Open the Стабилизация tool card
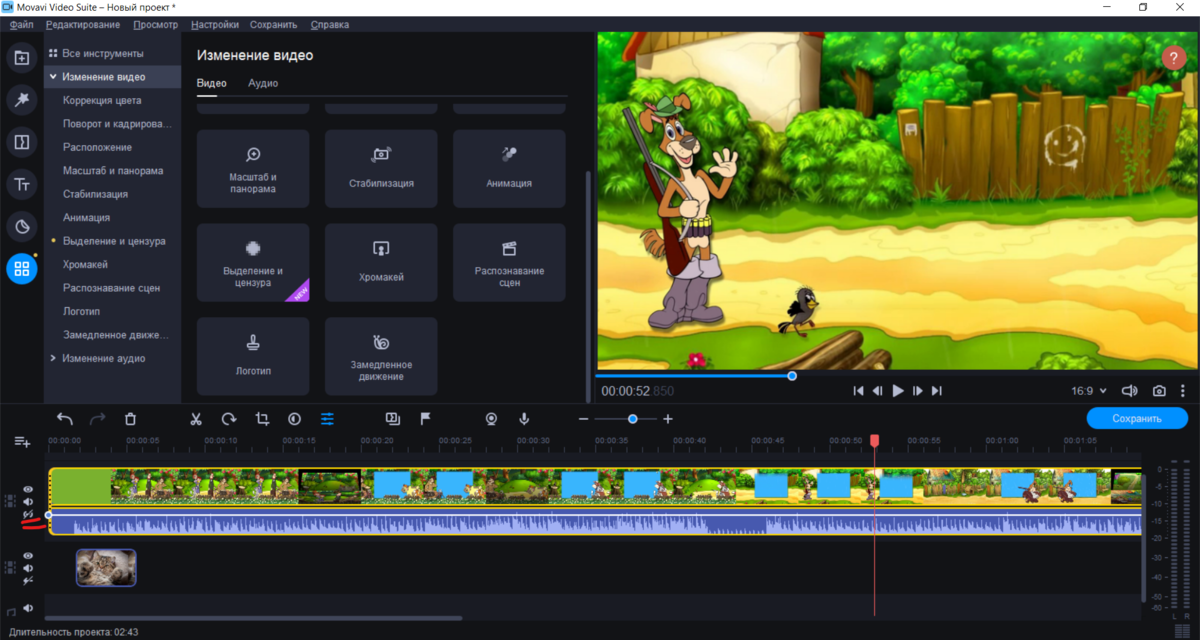1200x640 pixels. [381, 168]
